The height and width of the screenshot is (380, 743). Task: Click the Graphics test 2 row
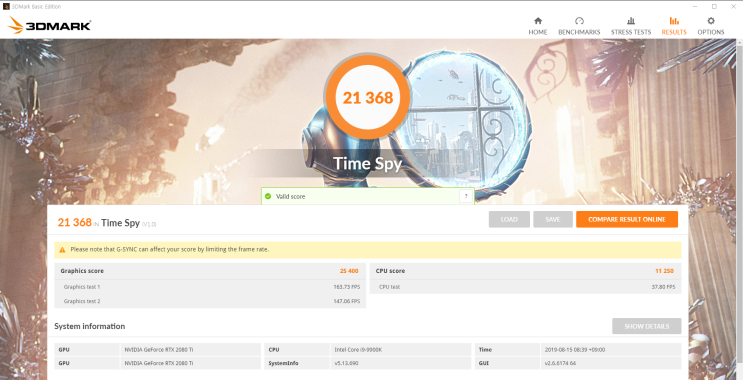point(210,301)
